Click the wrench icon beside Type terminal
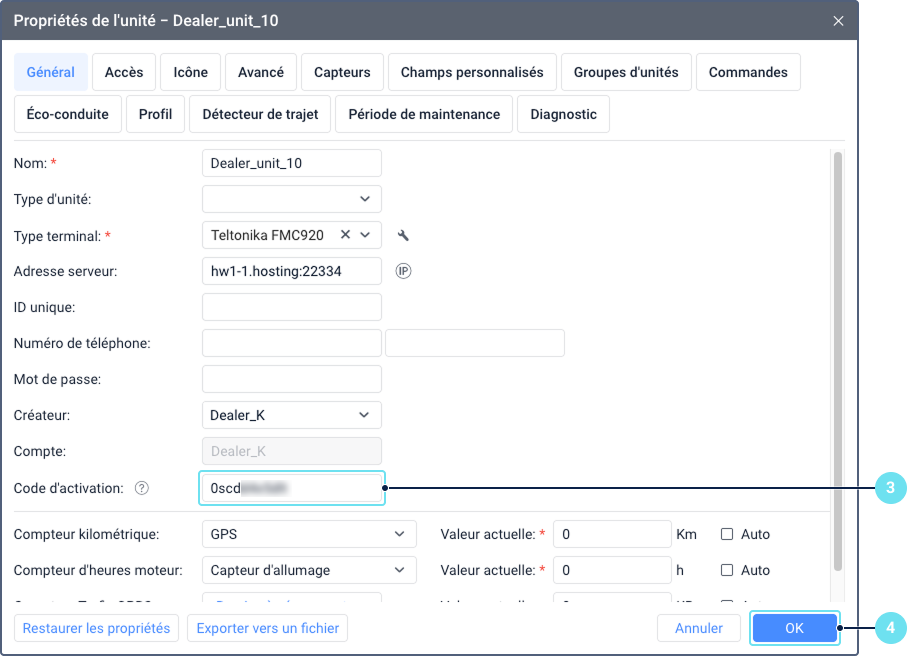The image size is (907, 656). (x=403, y=236)
